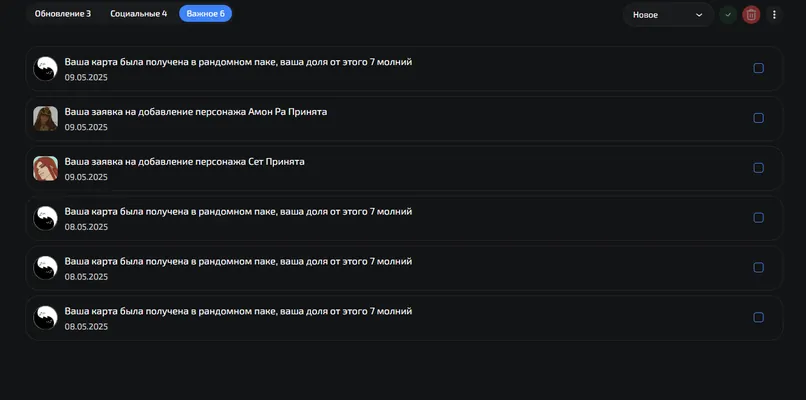Viewport: 806px width, 400px height.
Task: Select the Важное 6 tab
Action: coord(206,14)
